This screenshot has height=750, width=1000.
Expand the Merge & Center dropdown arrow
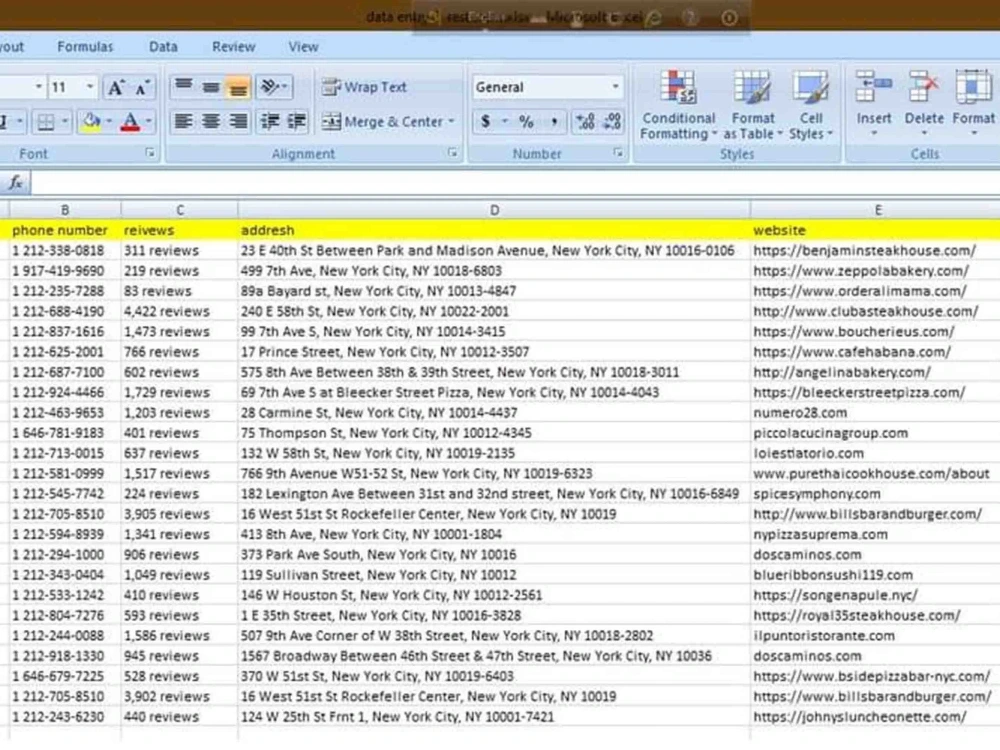[452, 121]
